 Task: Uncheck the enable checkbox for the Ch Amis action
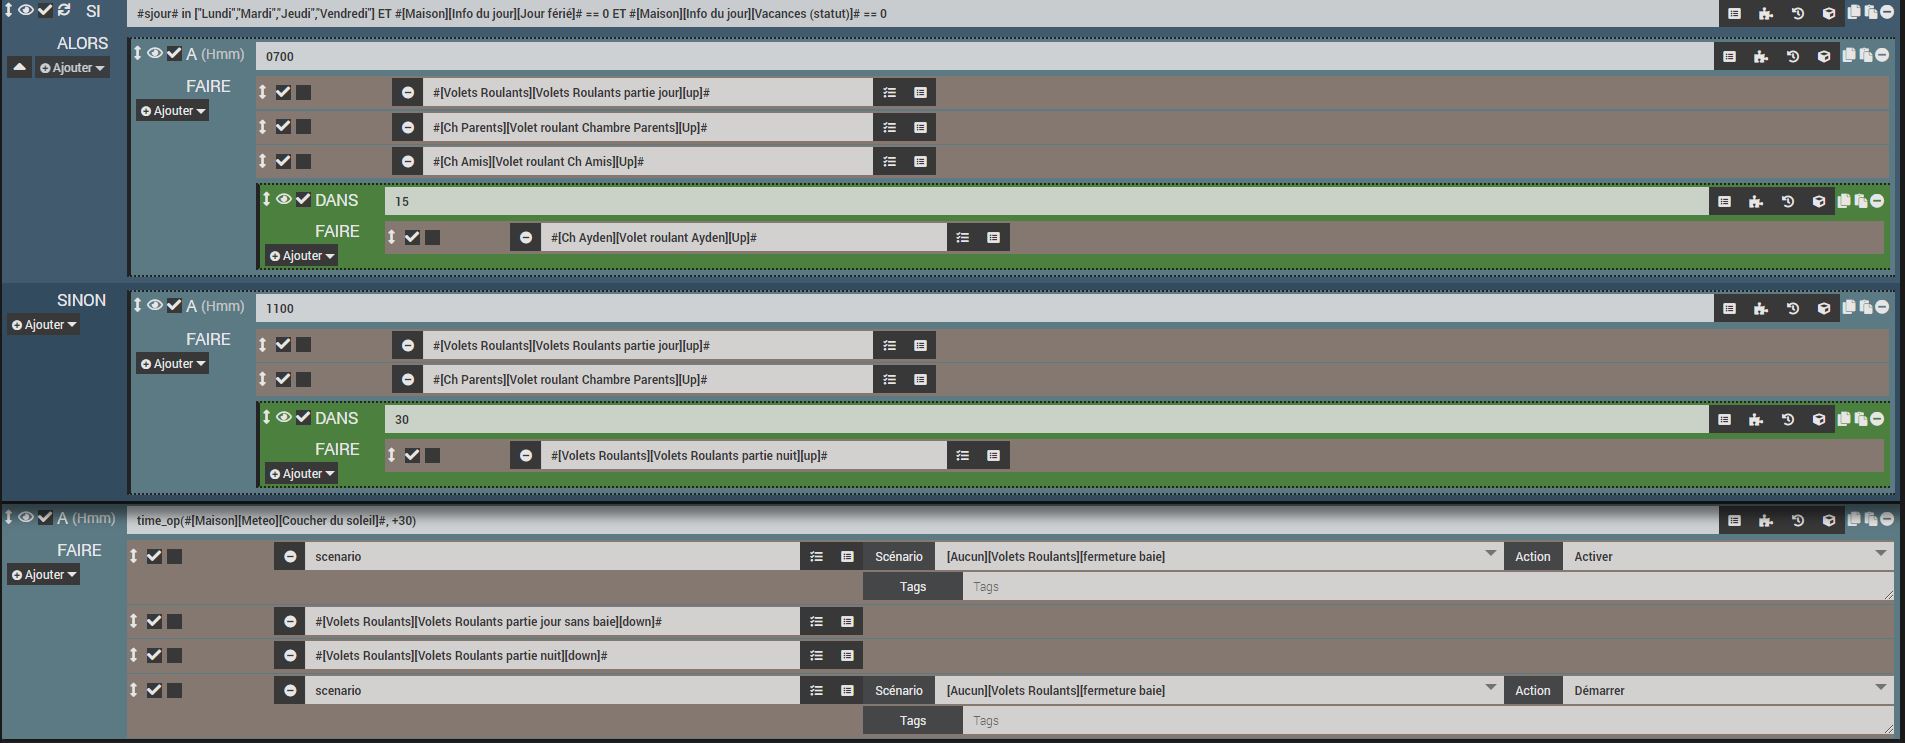click(283, 162)
